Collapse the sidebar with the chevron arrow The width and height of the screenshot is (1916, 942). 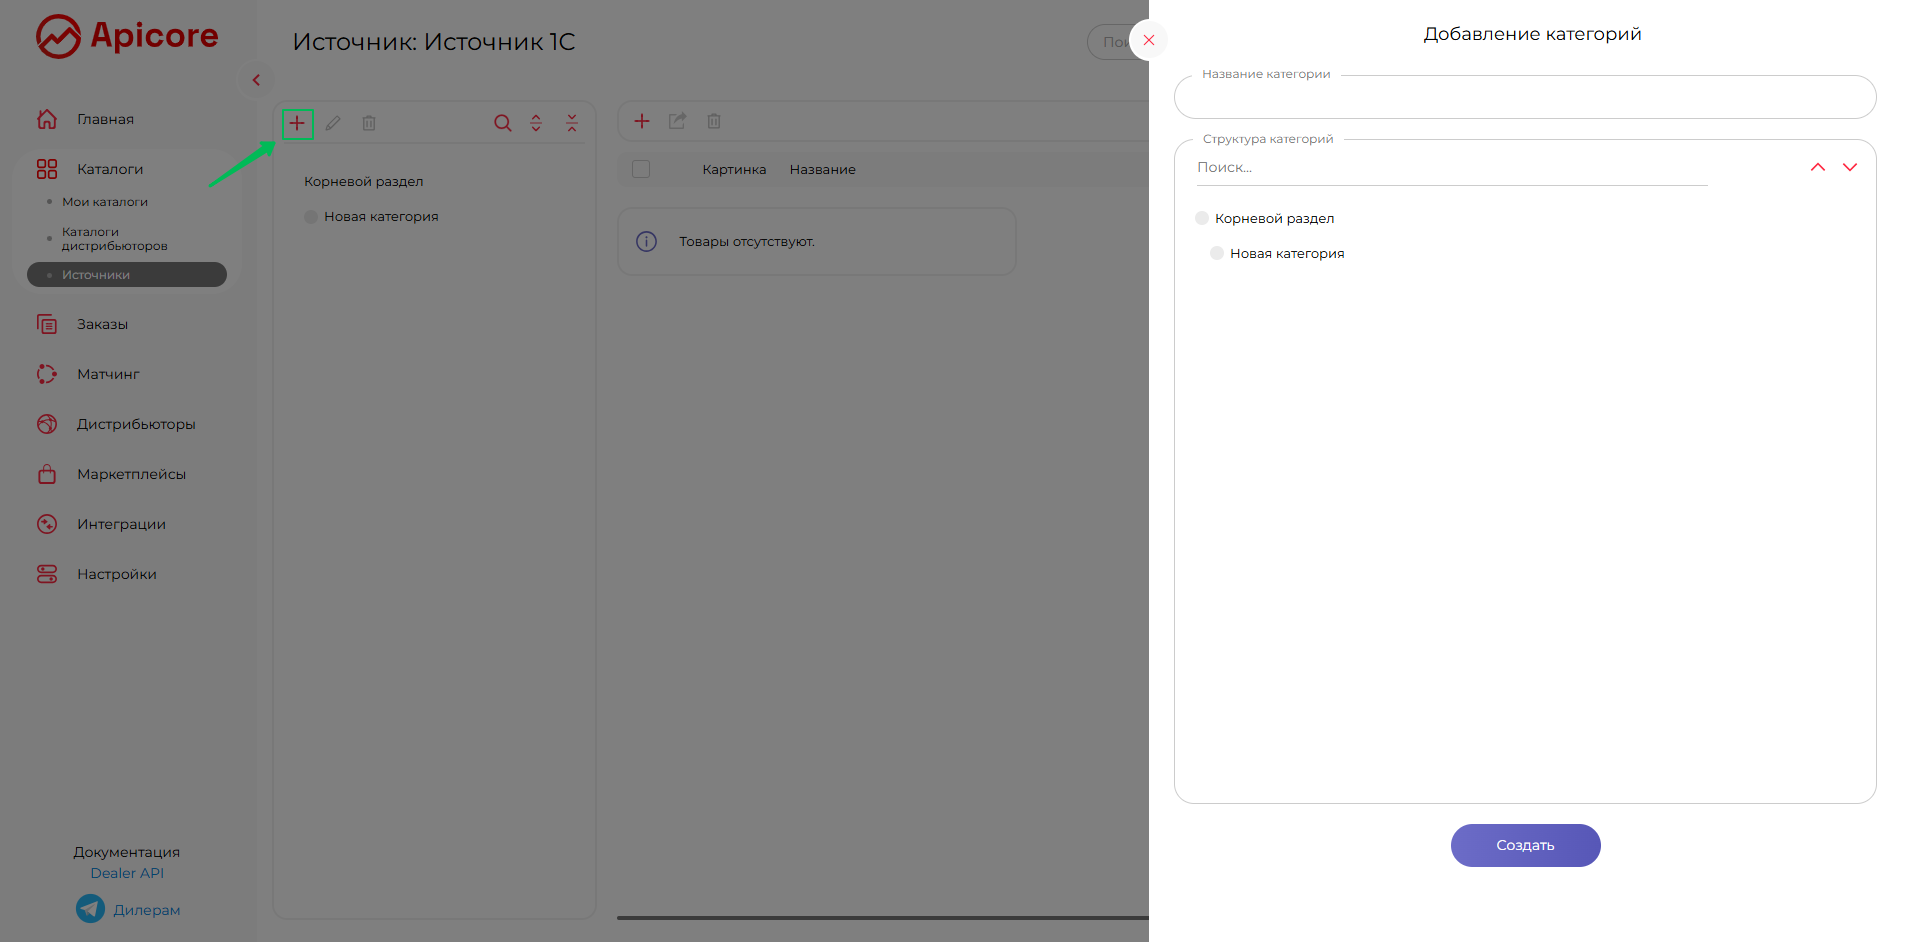(256, 80)
